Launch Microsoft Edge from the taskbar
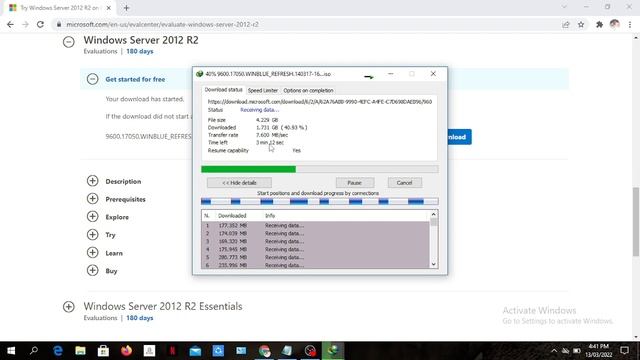 pyautogui.click(x=58, y=351)
